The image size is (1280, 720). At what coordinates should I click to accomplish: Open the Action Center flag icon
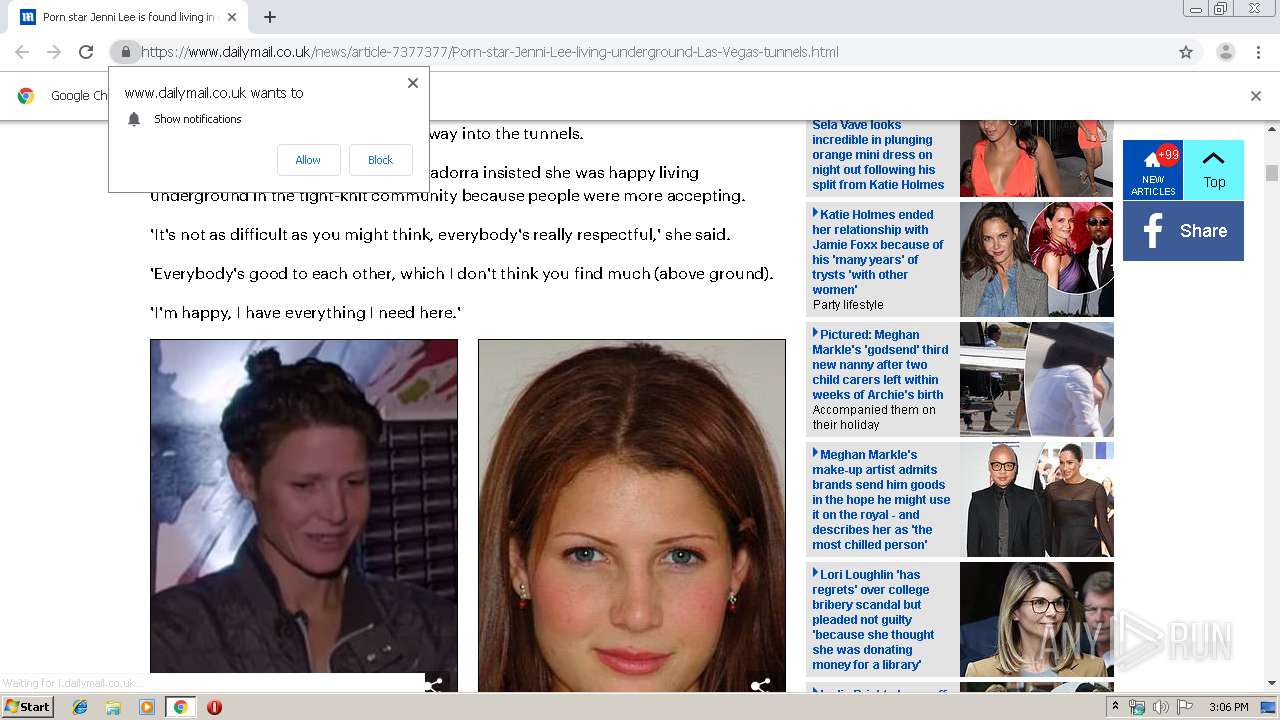click(1184, 707)
